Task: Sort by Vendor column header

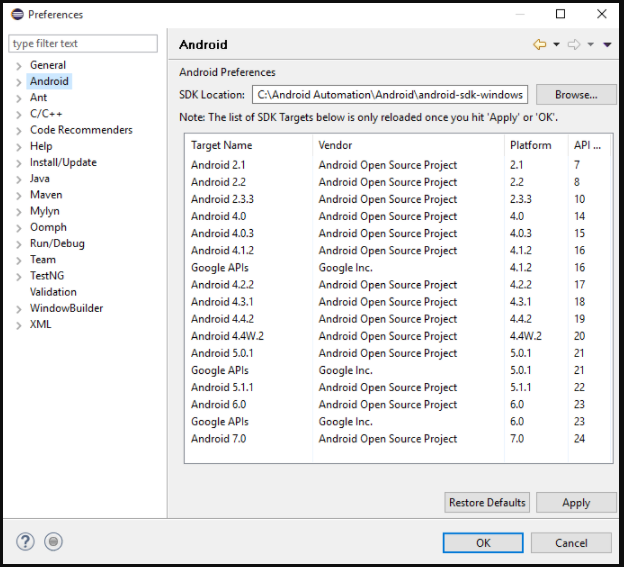Action: tap(408, 145)
